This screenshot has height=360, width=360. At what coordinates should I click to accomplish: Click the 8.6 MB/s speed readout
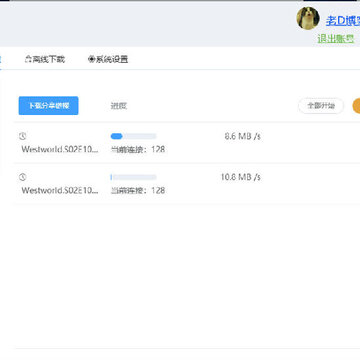242,136
